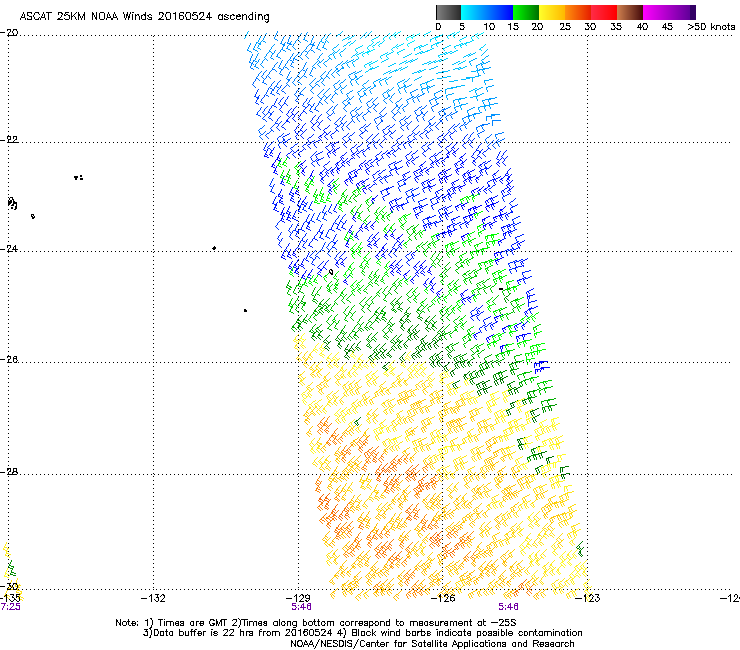The image size is (740, 650).
Task: Click the title 'ASCAT 25KM NOAA Winds 20160524 ascending'
Action: point(144,17)
